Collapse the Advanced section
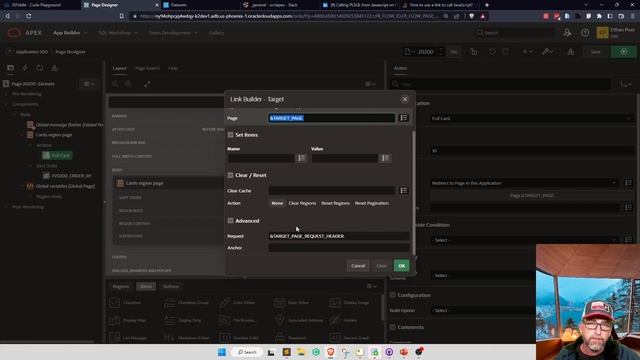640x360 pixels. pyautogui.click(x=231, y=221)
